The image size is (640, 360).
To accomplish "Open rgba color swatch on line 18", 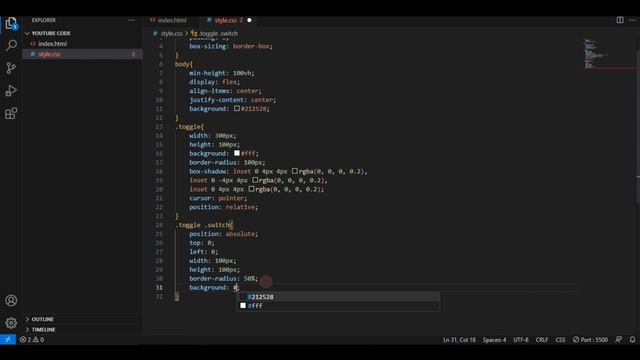I will click(x=295, y=171).
